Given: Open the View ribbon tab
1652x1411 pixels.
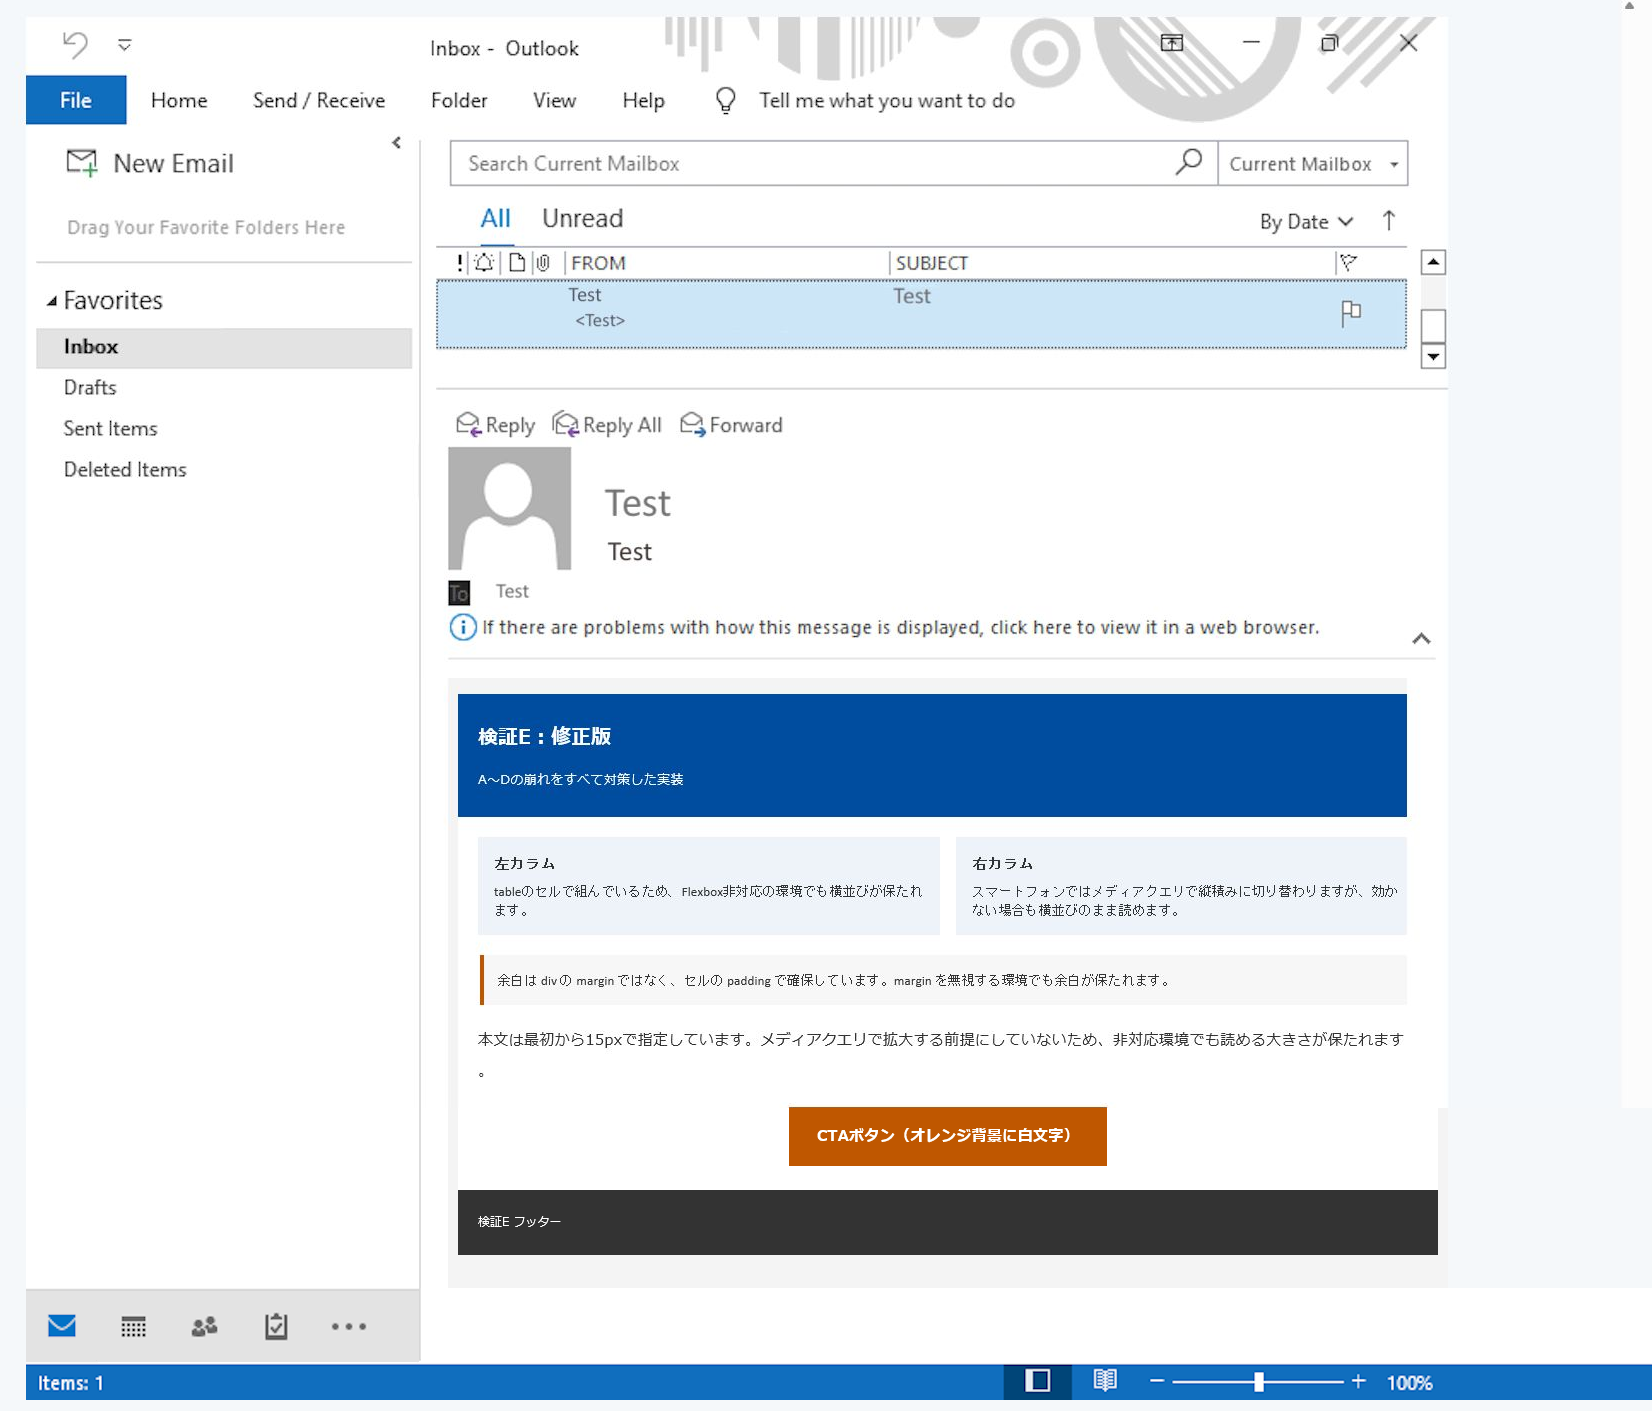Looking at the screenshot, I should 554,100.
